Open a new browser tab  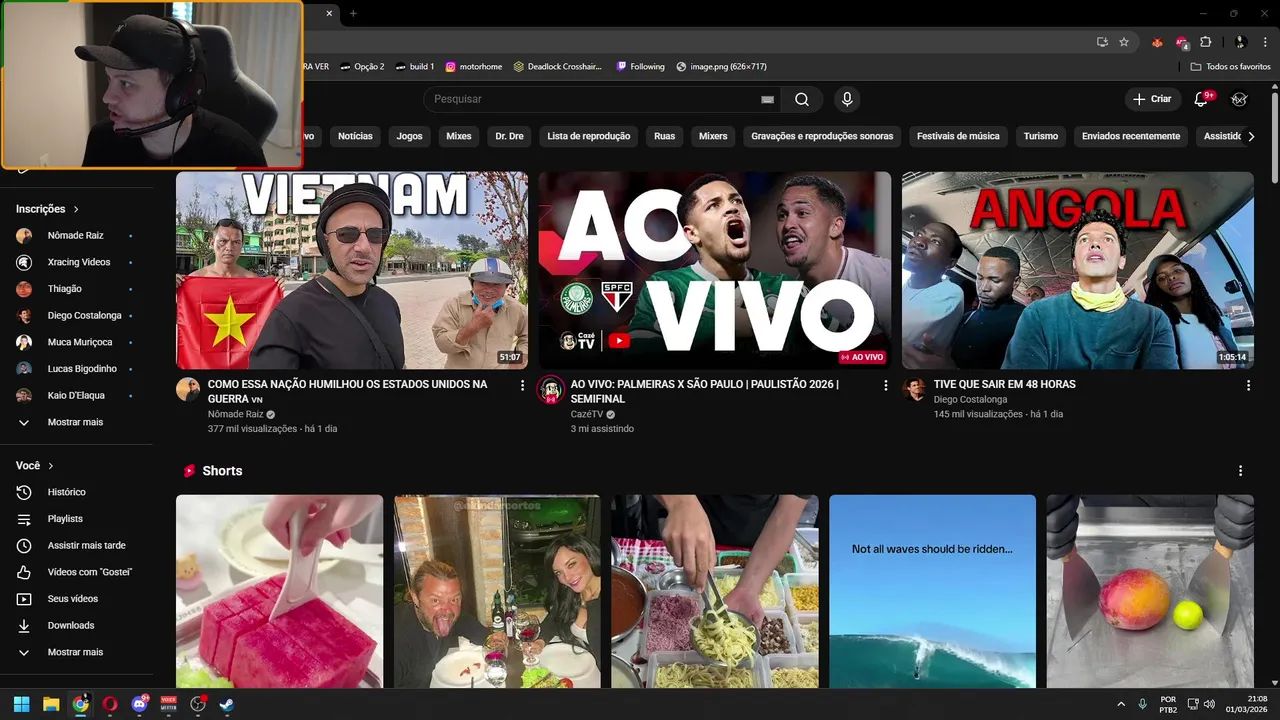(353, 13)
